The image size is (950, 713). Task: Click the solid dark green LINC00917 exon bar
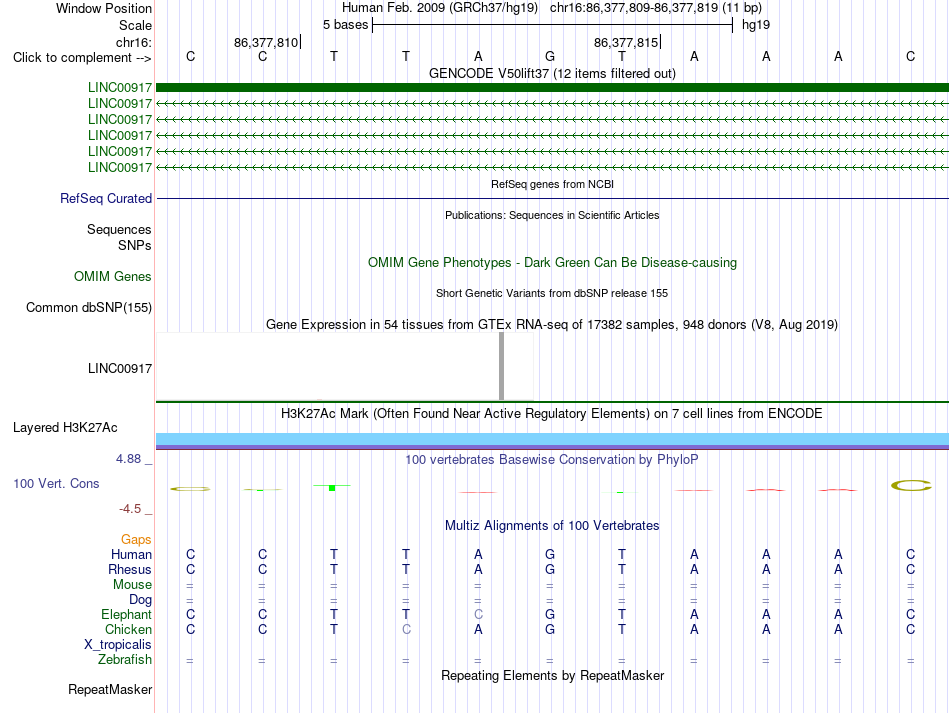pos(552,87)
